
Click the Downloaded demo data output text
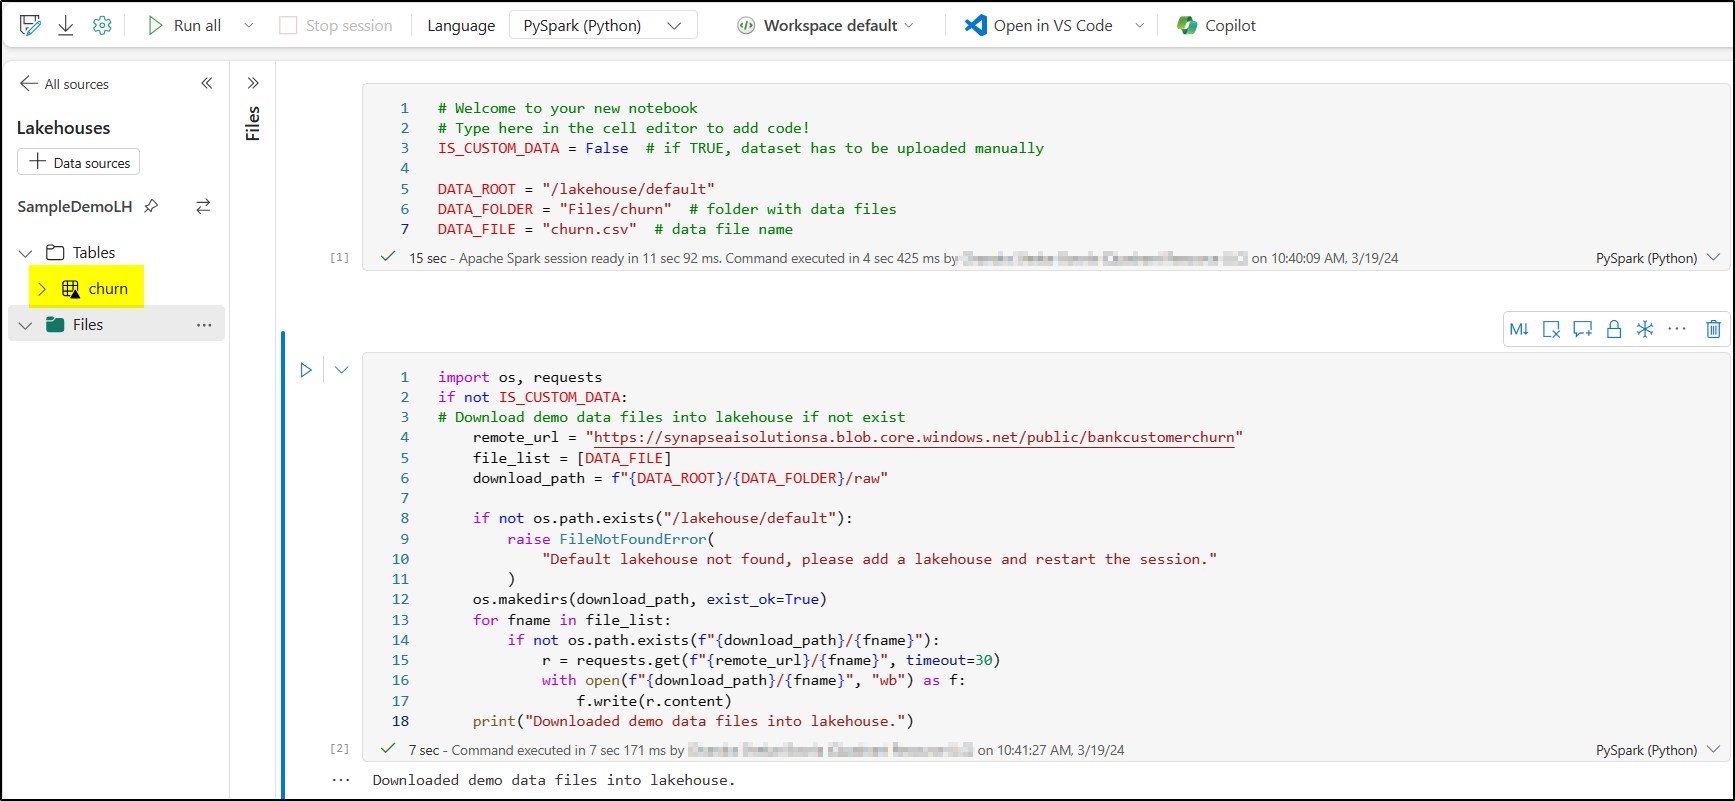pos(553,780)
